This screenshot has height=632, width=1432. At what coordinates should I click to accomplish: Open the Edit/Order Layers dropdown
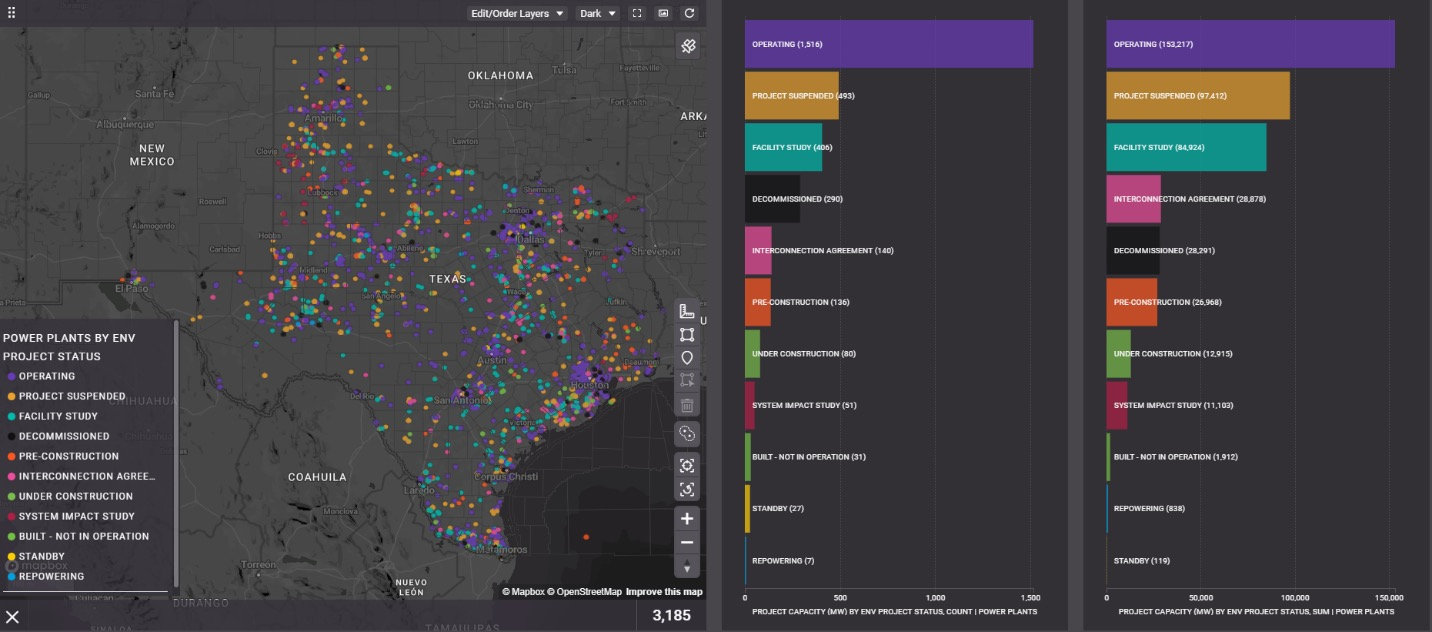click(x=518, y=14)
